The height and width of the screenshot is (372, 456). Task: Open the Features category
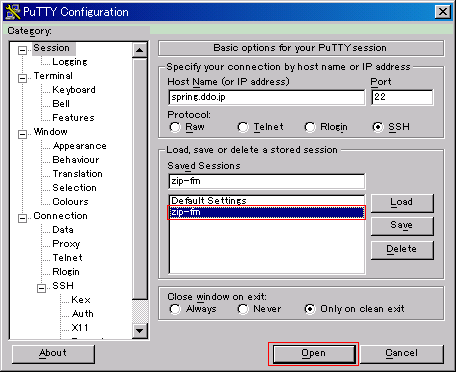pos(73,118)
